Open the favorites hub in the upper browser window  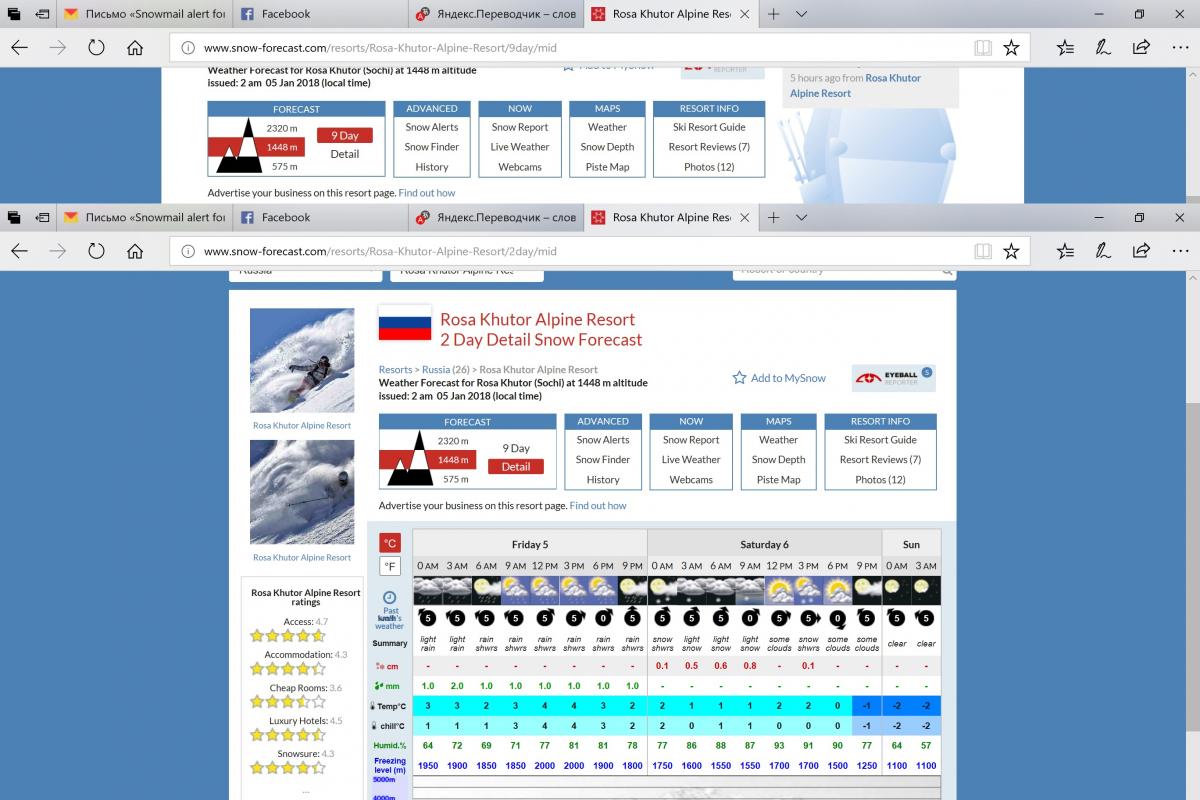1065,47
